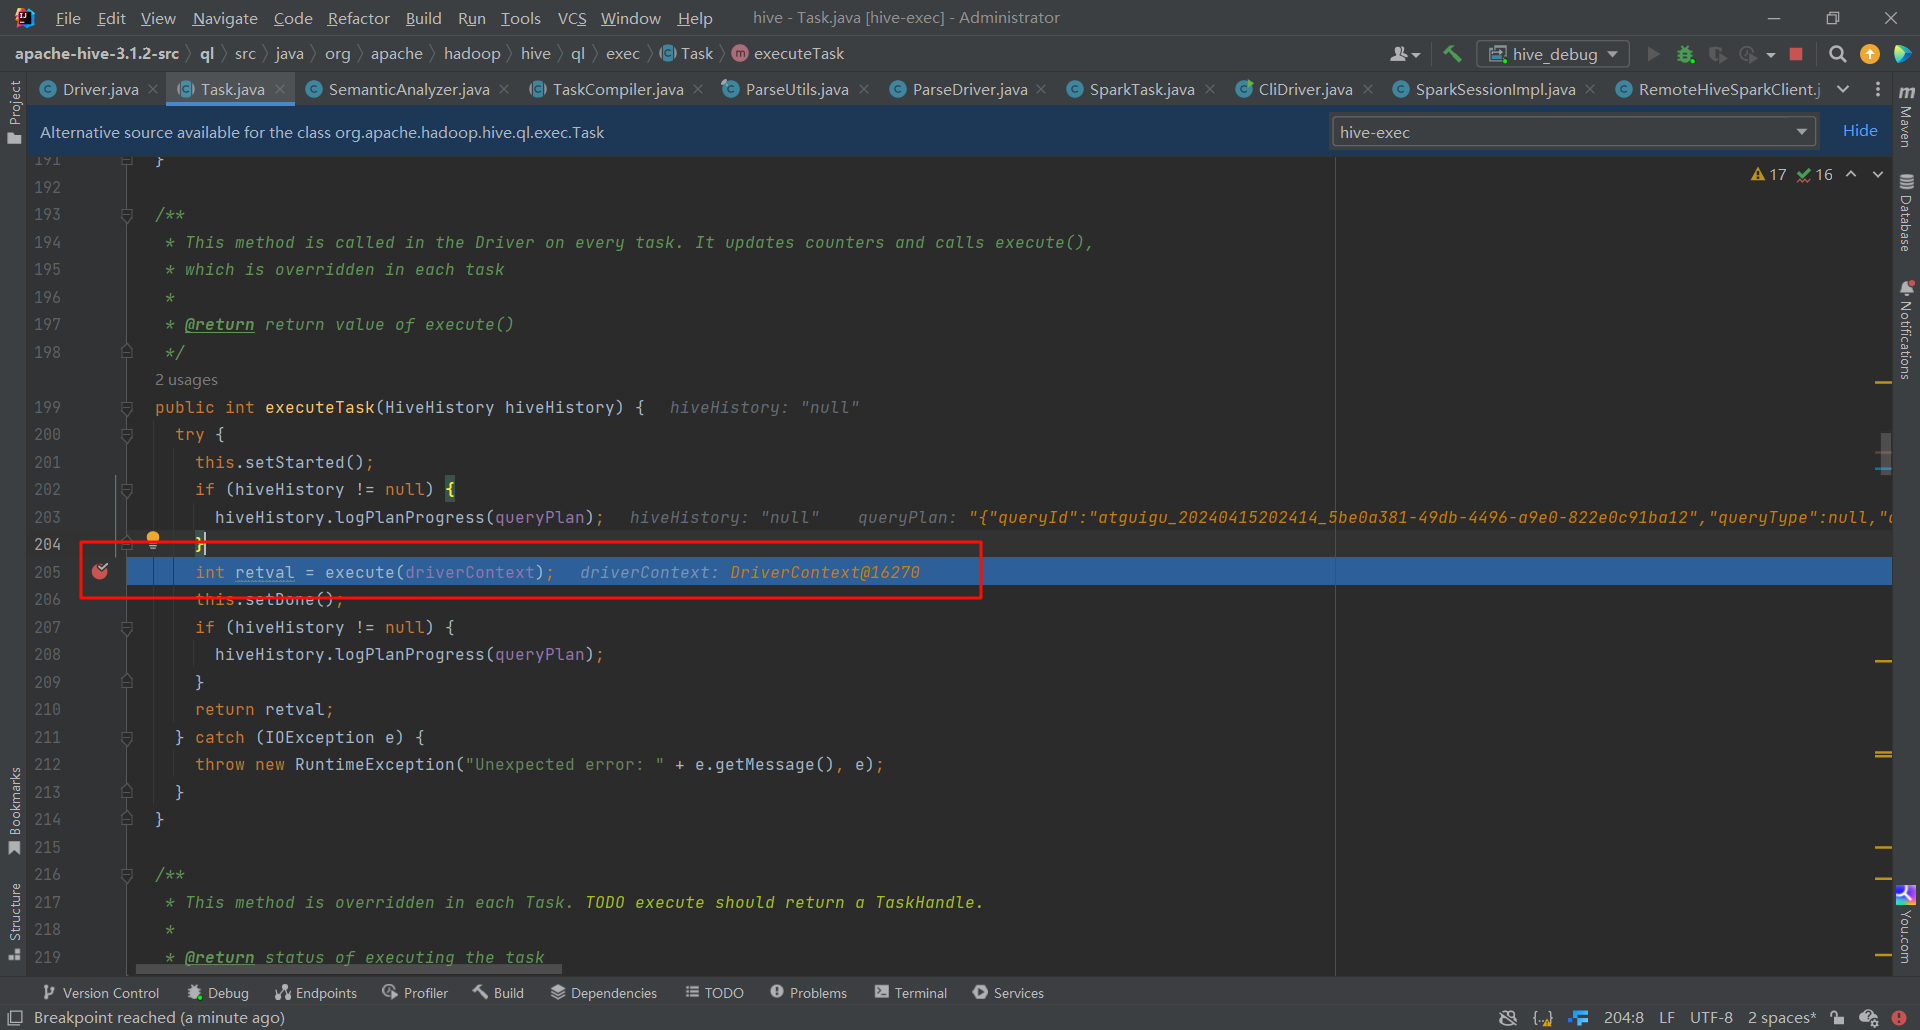Viewport: 1920px width, 1030px height.
Task: Open run options dropdown arrow beside profiler
Action: 1771,54
